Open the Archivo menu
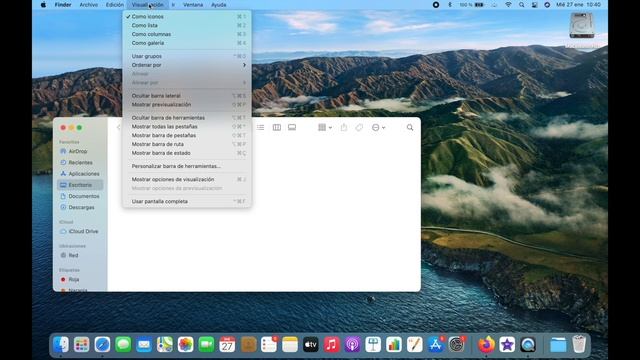The height and width of the screenshot is (360, 640). [x=89, y=5]
